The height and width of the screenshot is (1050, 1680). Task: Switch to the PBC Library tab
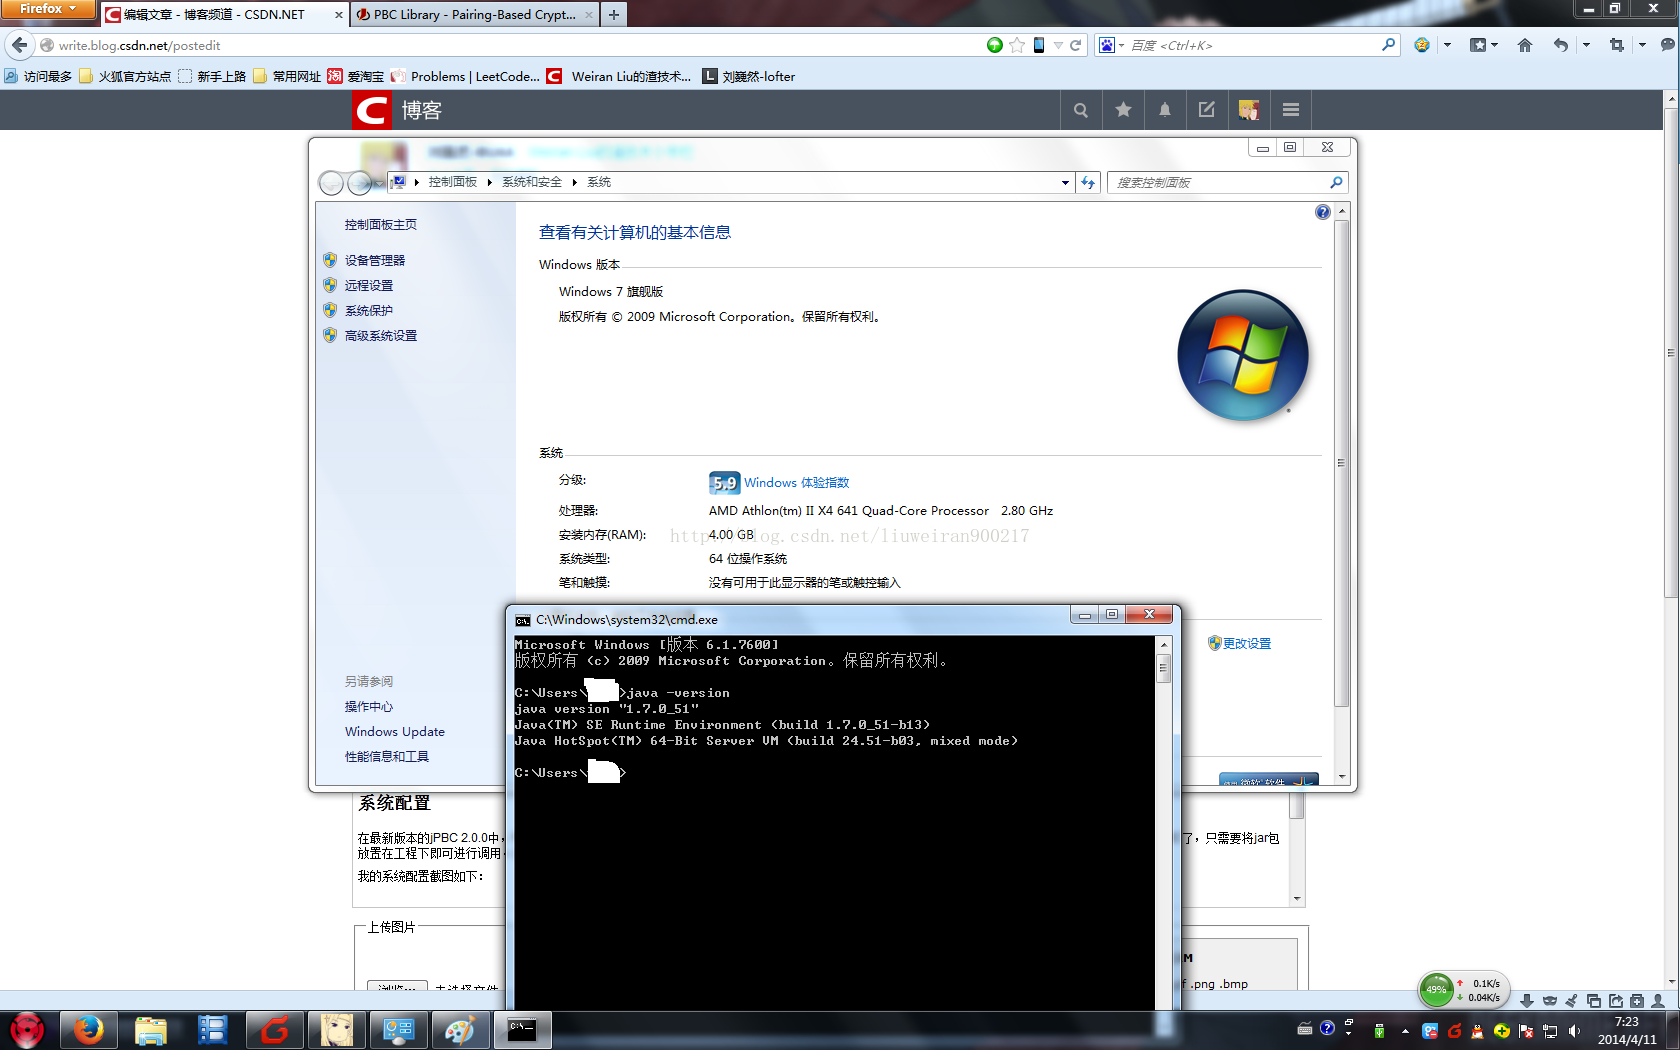tap(474, 14)
